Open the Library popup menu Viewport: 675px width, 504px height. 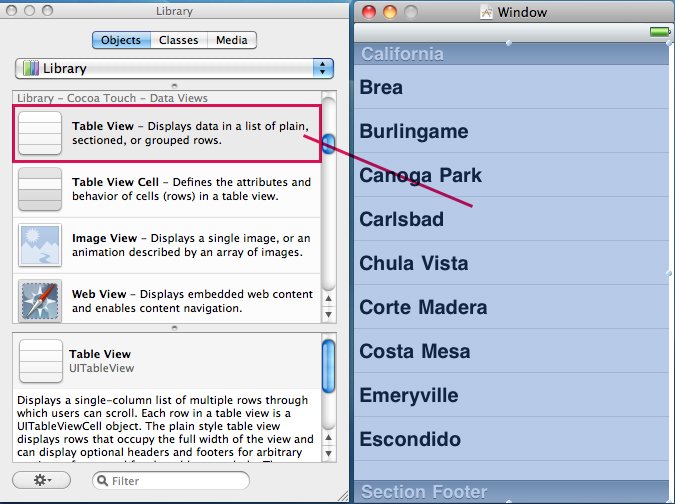pos(174,68)
